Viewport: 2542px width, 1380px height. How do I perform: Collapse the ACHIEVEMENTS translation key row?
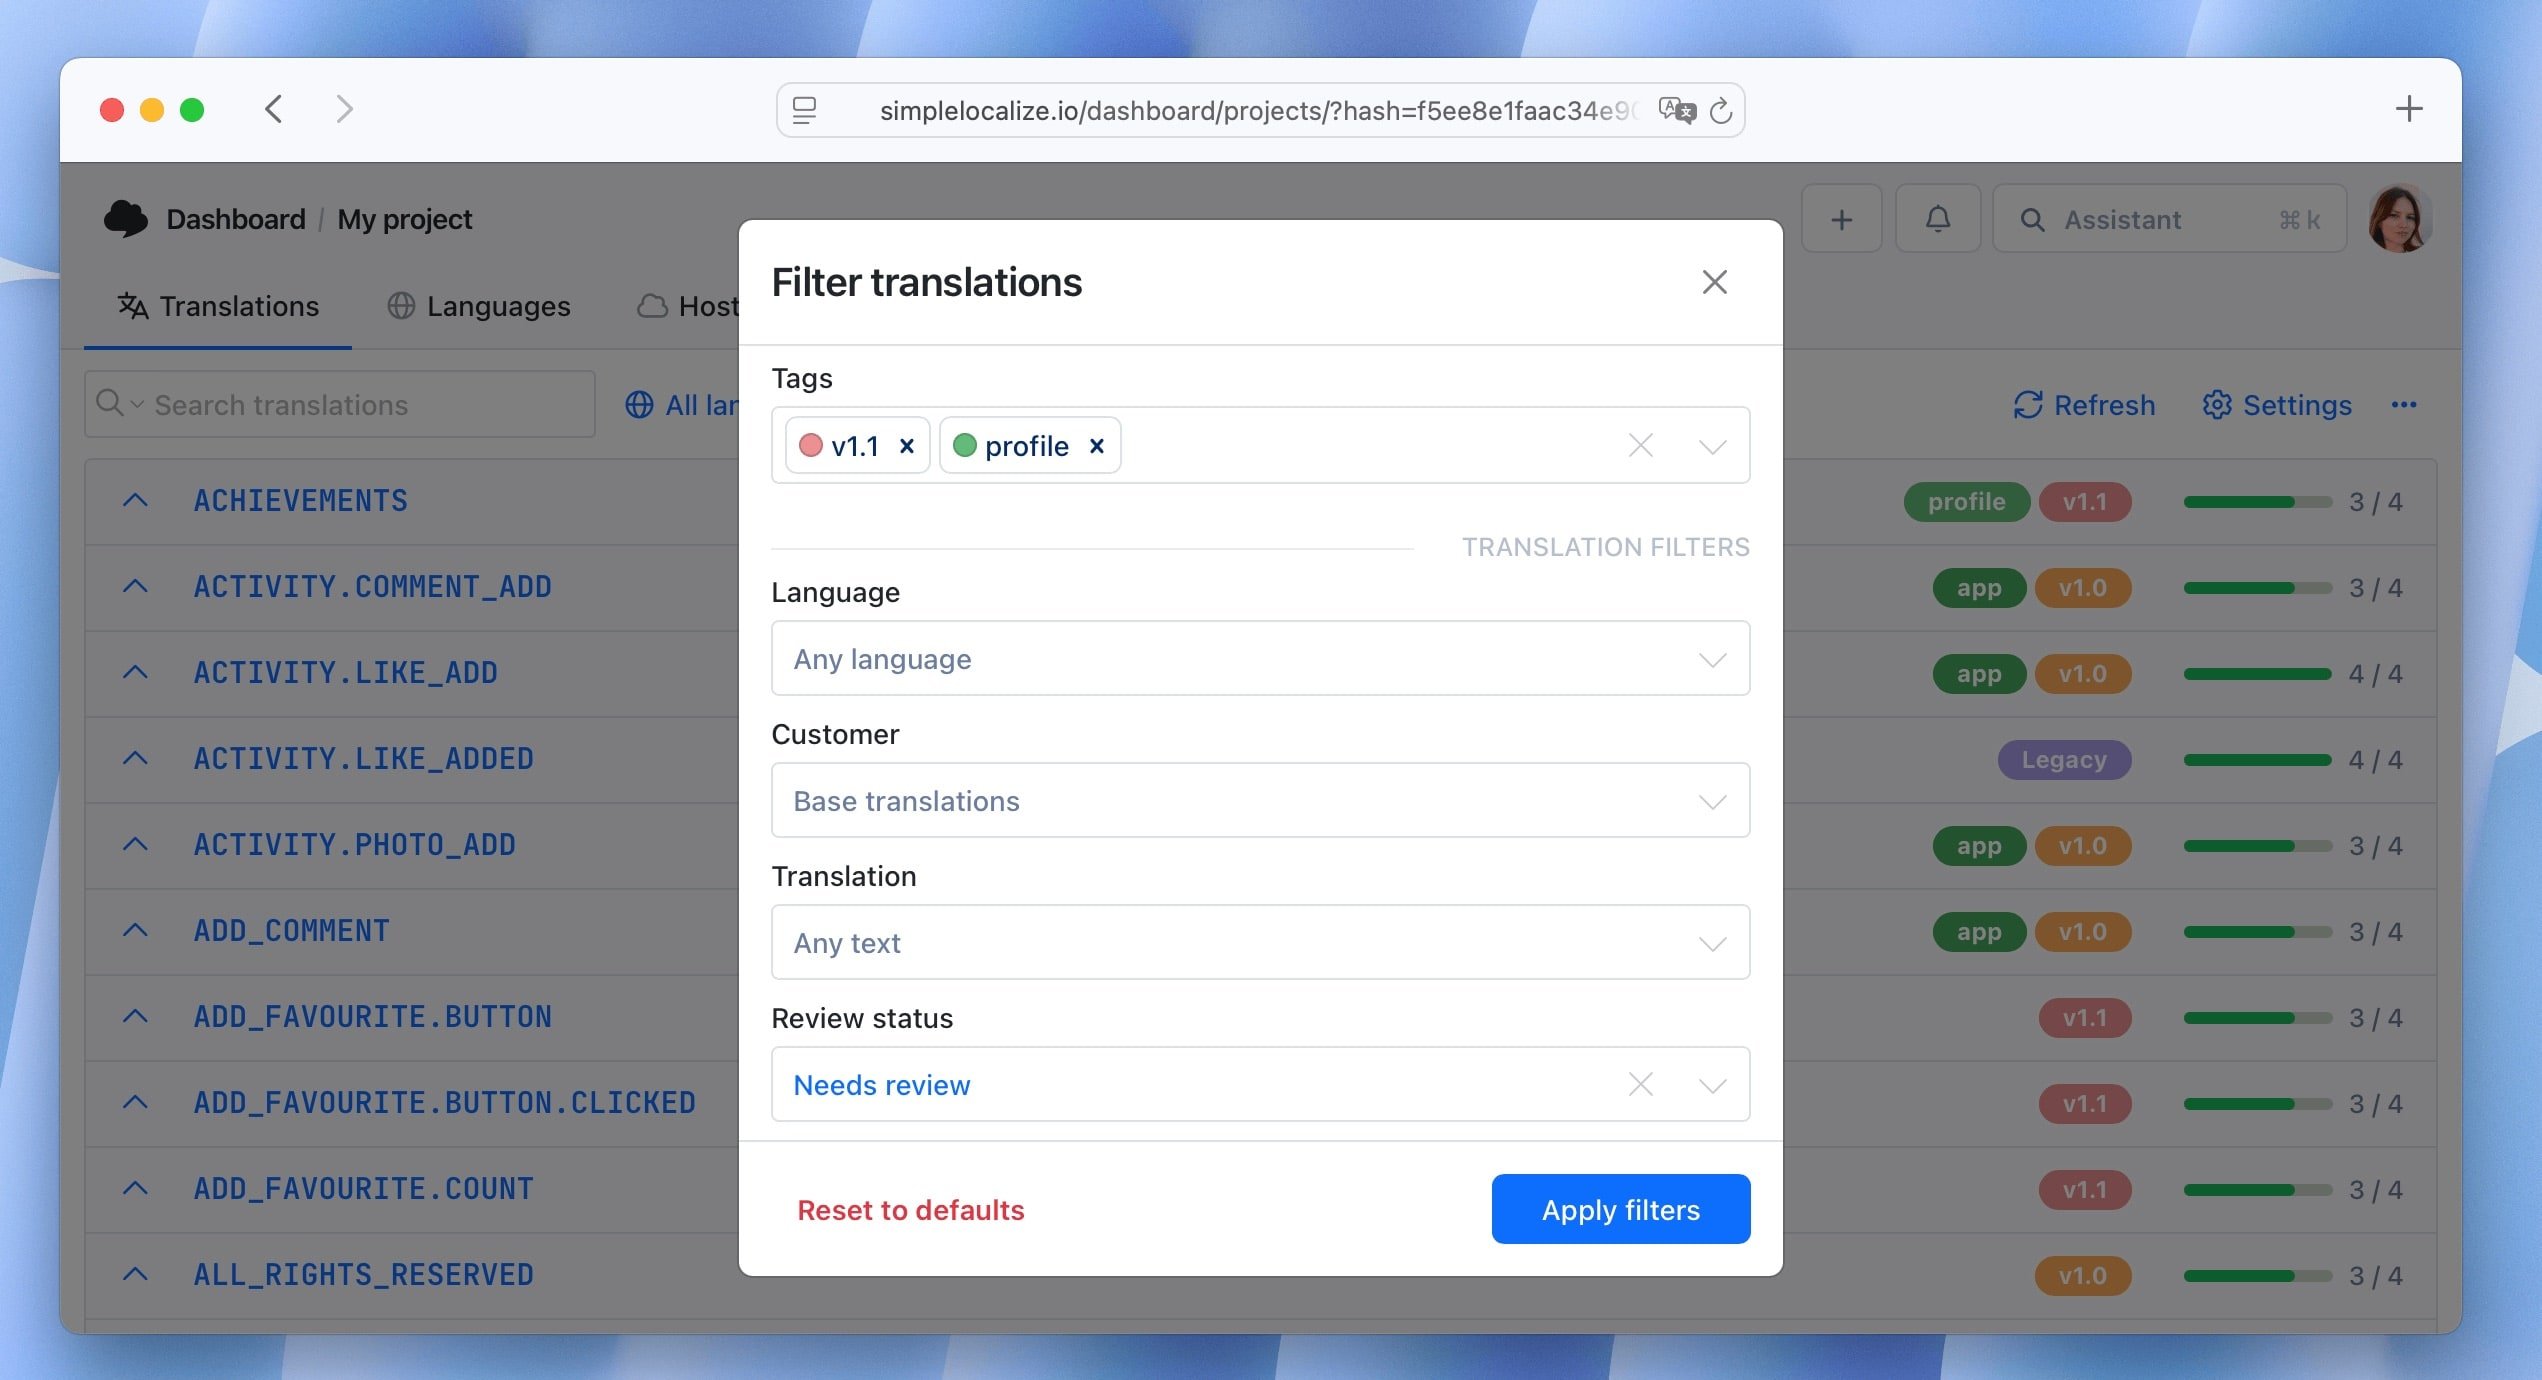coord(135,500)
